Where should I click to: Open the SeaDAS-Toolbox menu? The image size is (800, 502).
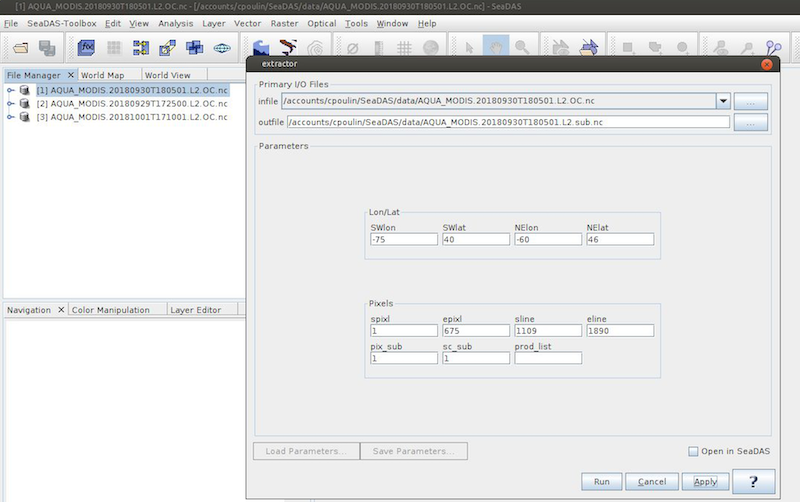(60, 23)
